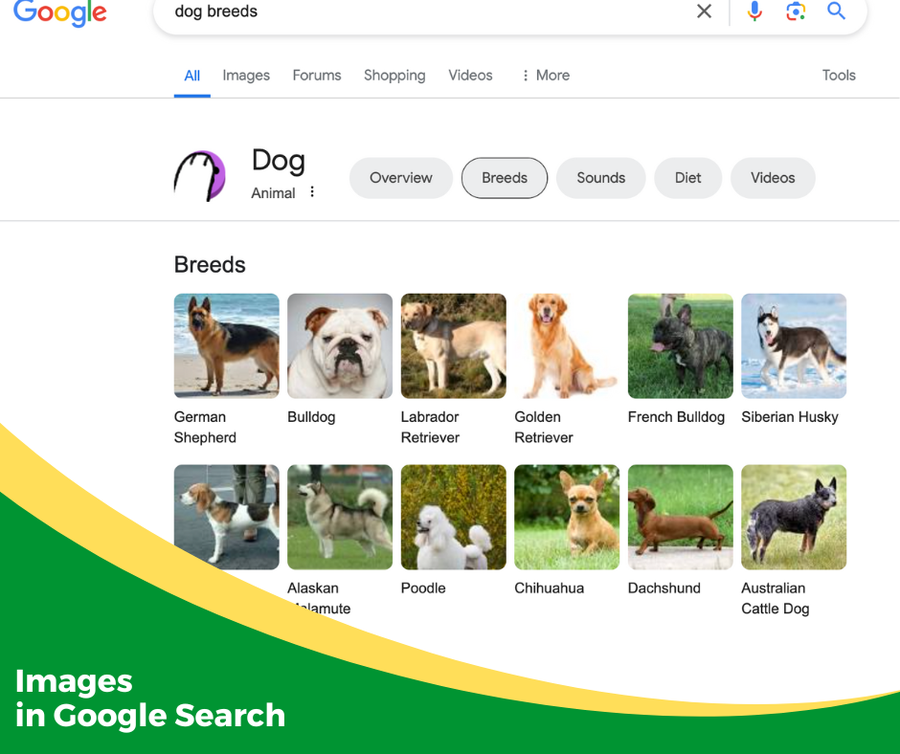900x754 pixels.
Task: Click the Videos chip in the knowledge panel
Action: pos(772,177)
